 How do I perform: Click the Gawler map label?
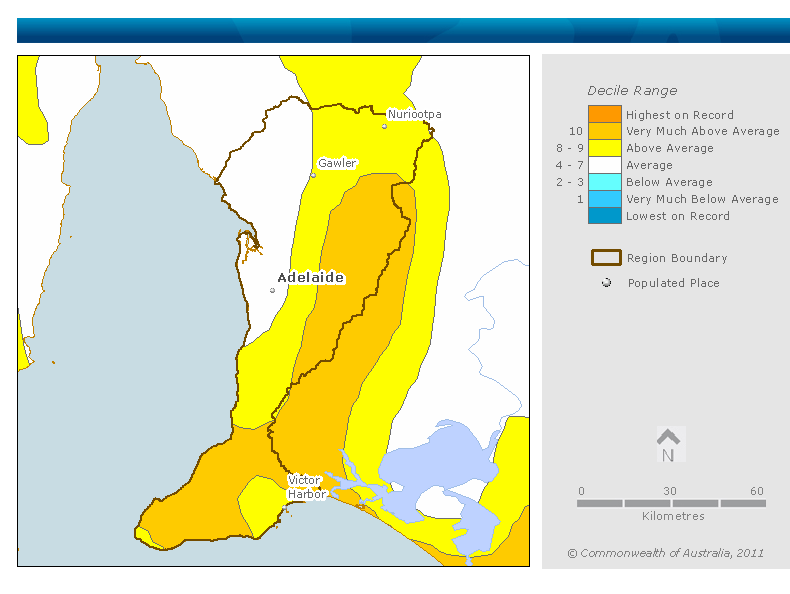click(337, 163)
